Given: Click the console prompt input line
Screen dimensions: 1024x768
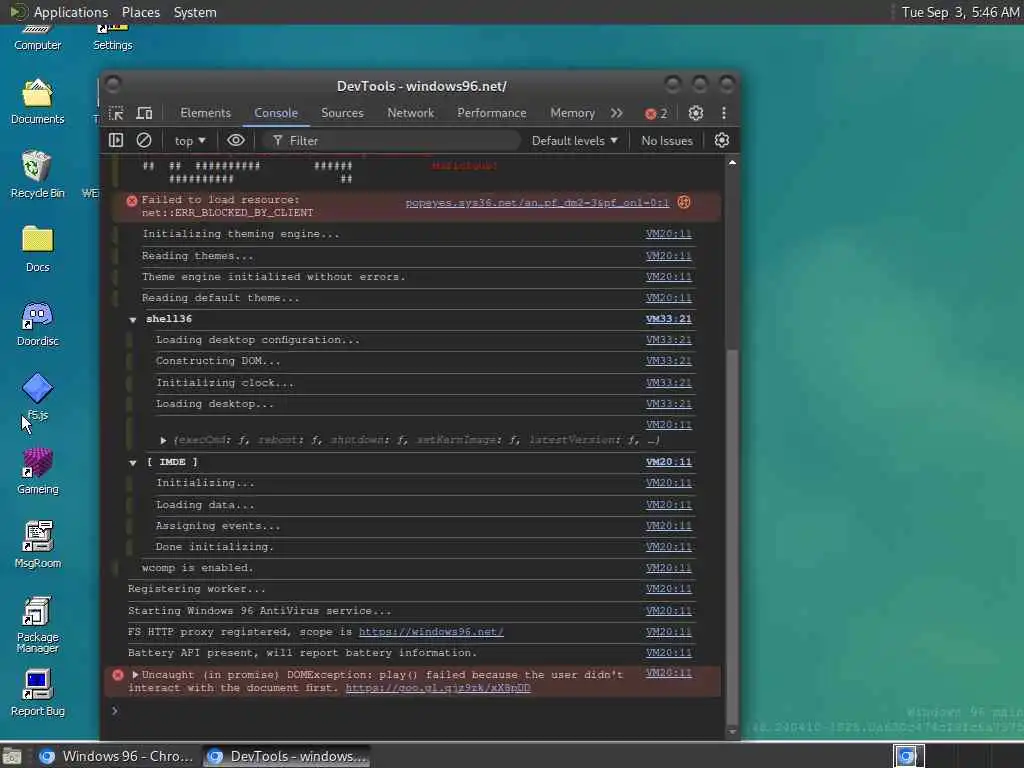Looking at the screenshot, I should coord(418,711).
